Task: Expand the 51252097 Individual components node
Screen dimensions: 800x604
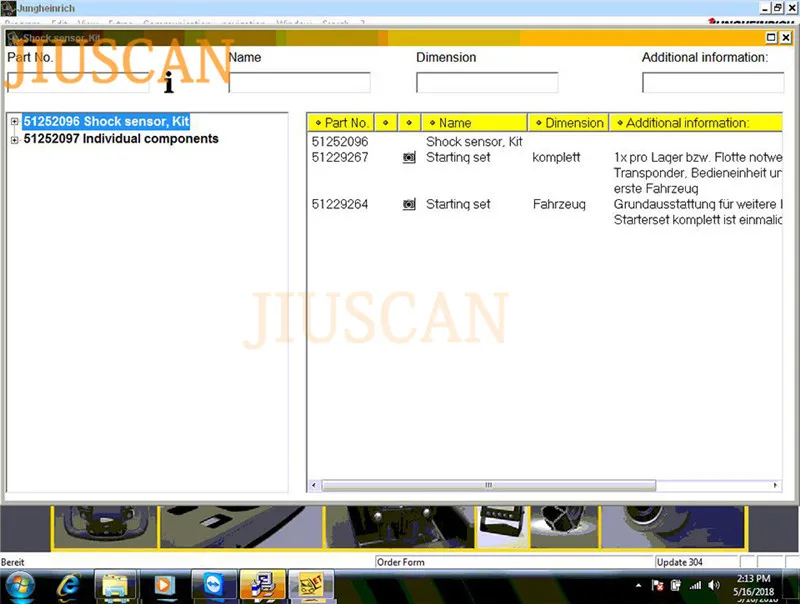Action: (x=14, y=139)
